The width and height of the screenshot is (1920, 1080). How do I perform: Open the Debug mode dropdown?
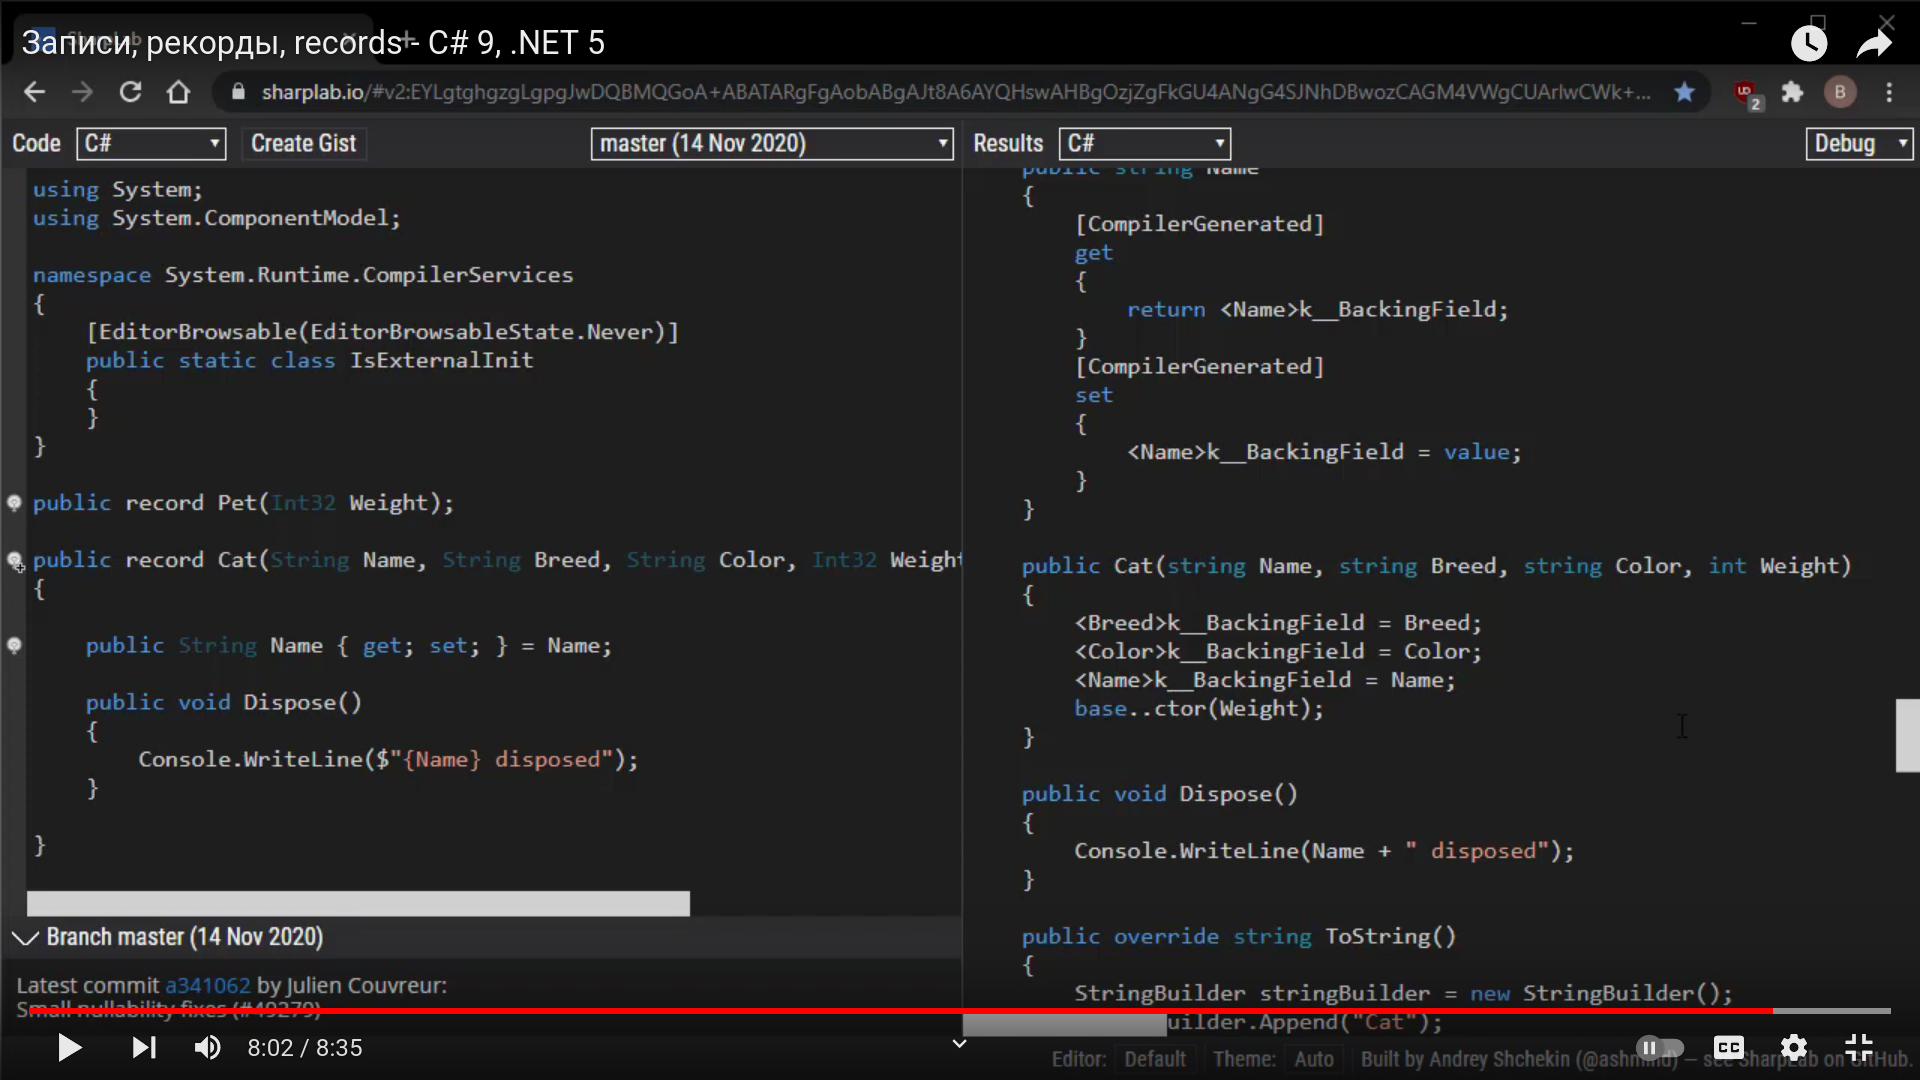(1858, 144)
